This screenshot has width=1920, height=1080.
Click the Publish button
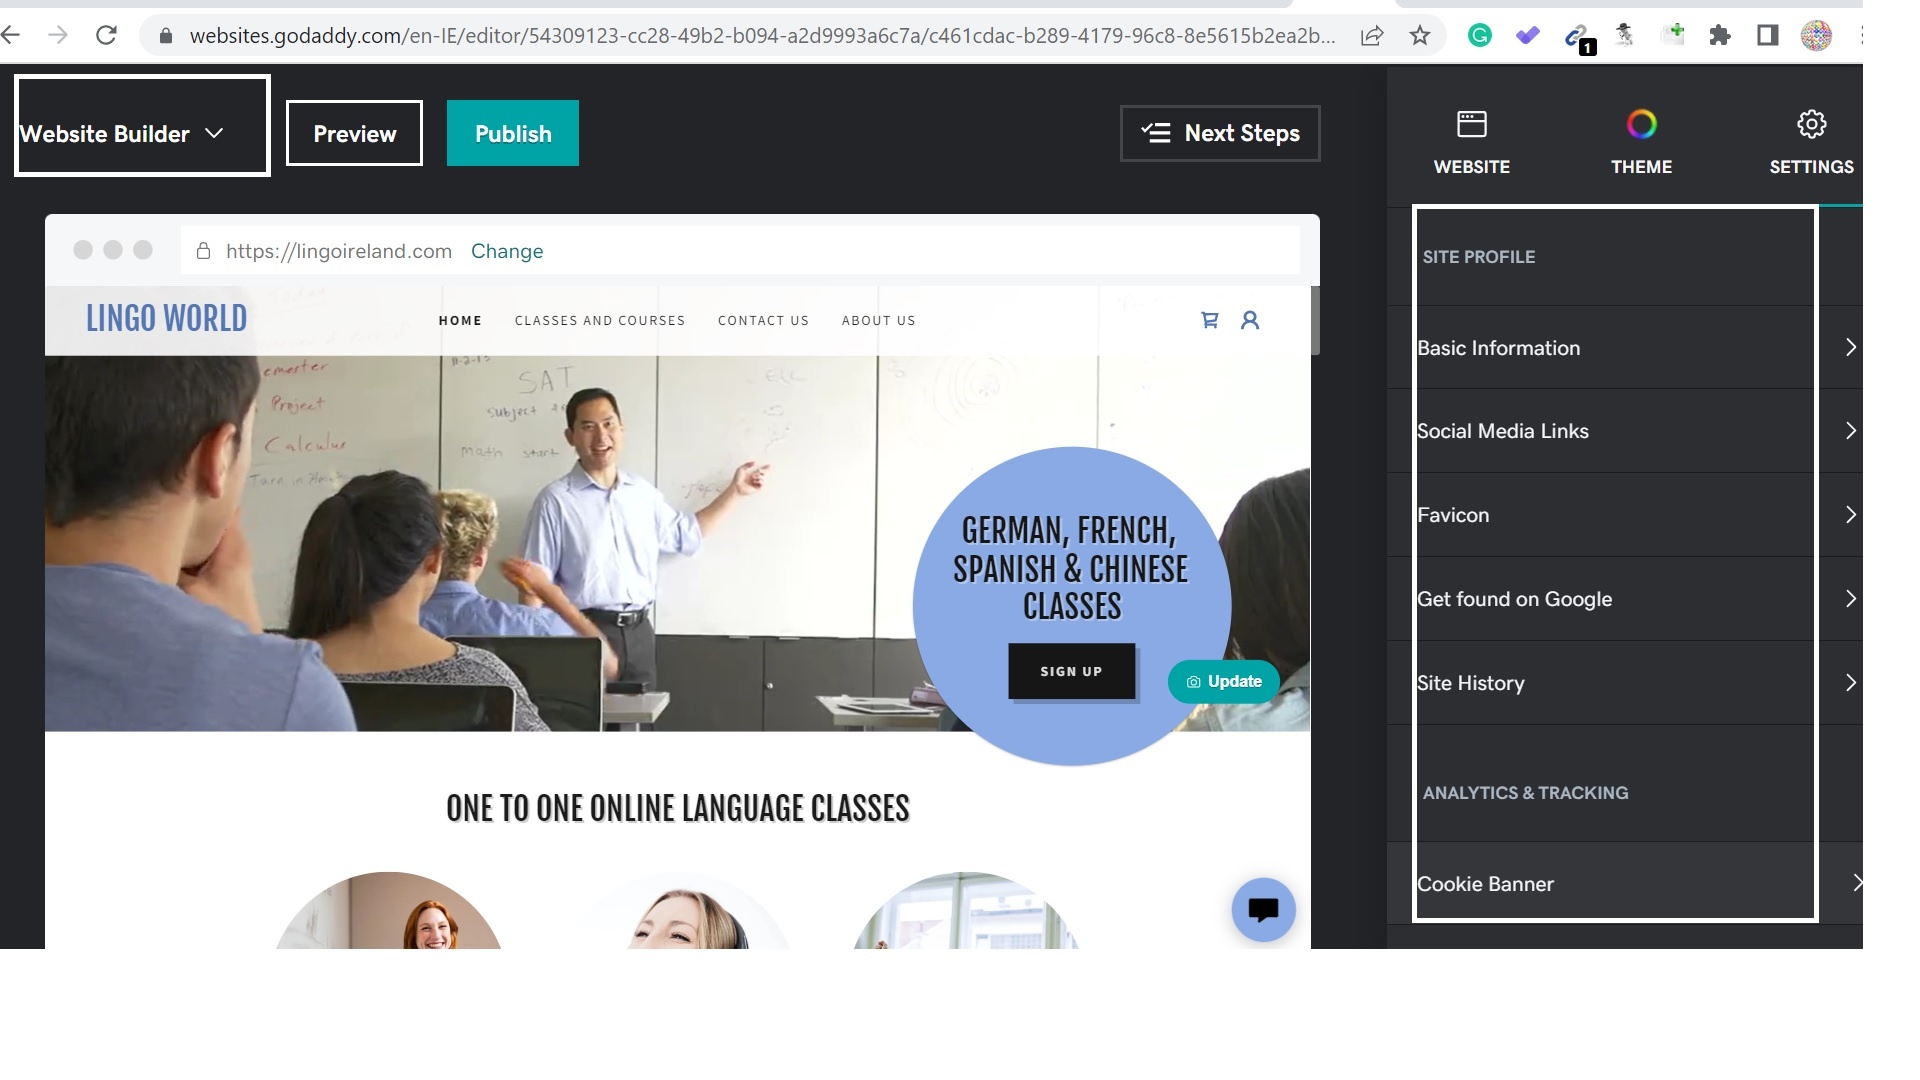[x=513, y=133]
